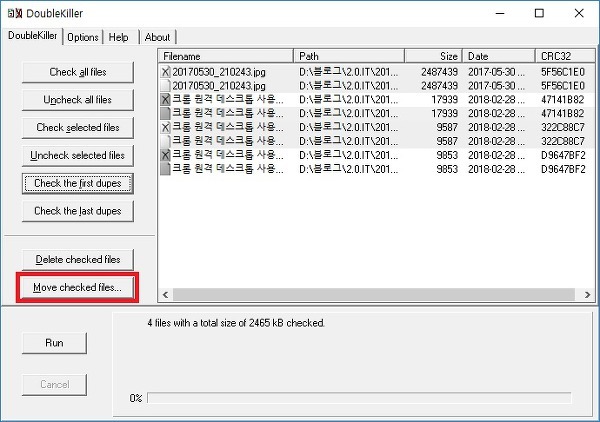Click Check the last dupes
This screenshot has width=600, height=422.
(x=78, y=211)
